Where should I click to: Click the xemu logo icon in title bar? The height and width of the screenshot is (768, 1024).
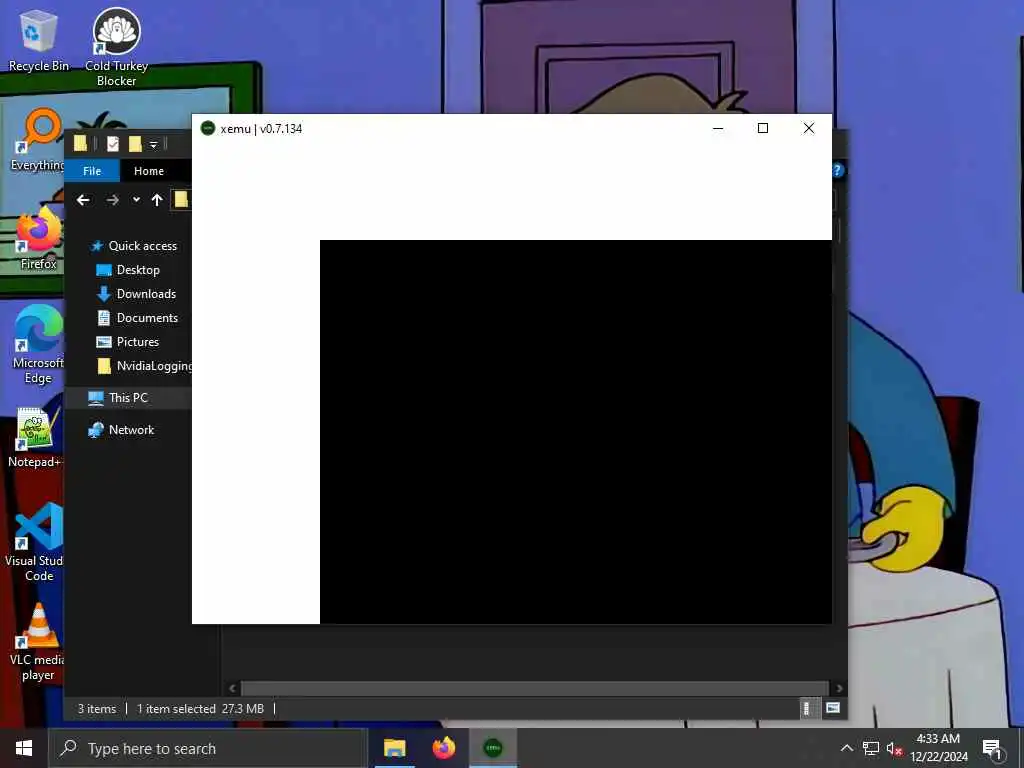point(208,128)
